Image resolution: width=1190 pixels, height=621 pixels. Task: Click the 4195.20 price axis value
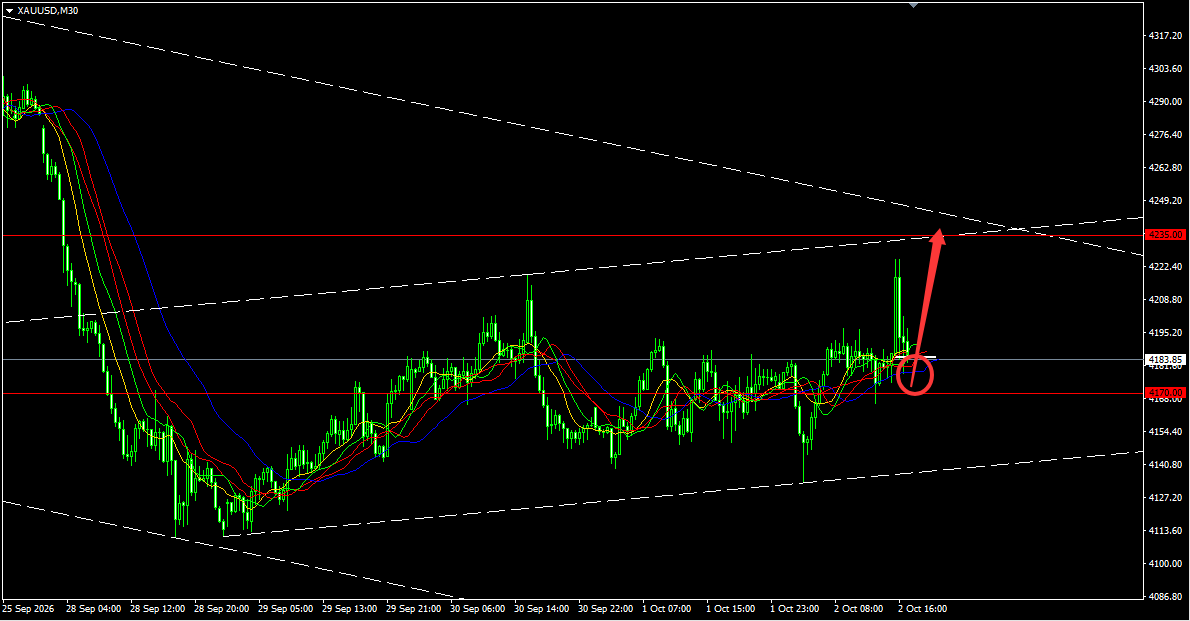point(1165,333)
